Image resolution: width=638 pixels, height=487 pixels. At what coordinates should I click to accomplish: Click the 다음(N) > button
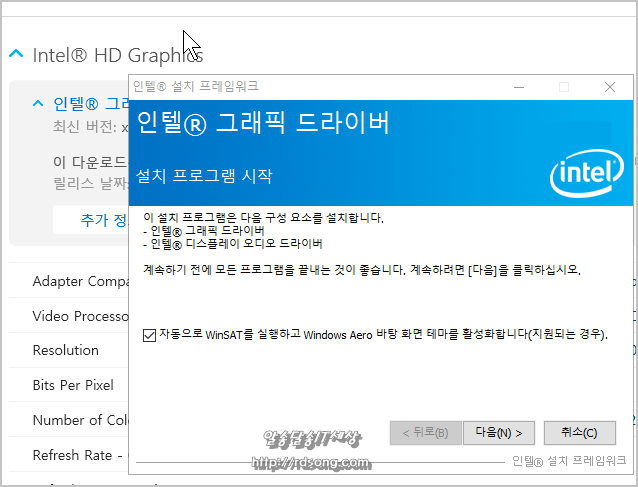coord(498,432)
